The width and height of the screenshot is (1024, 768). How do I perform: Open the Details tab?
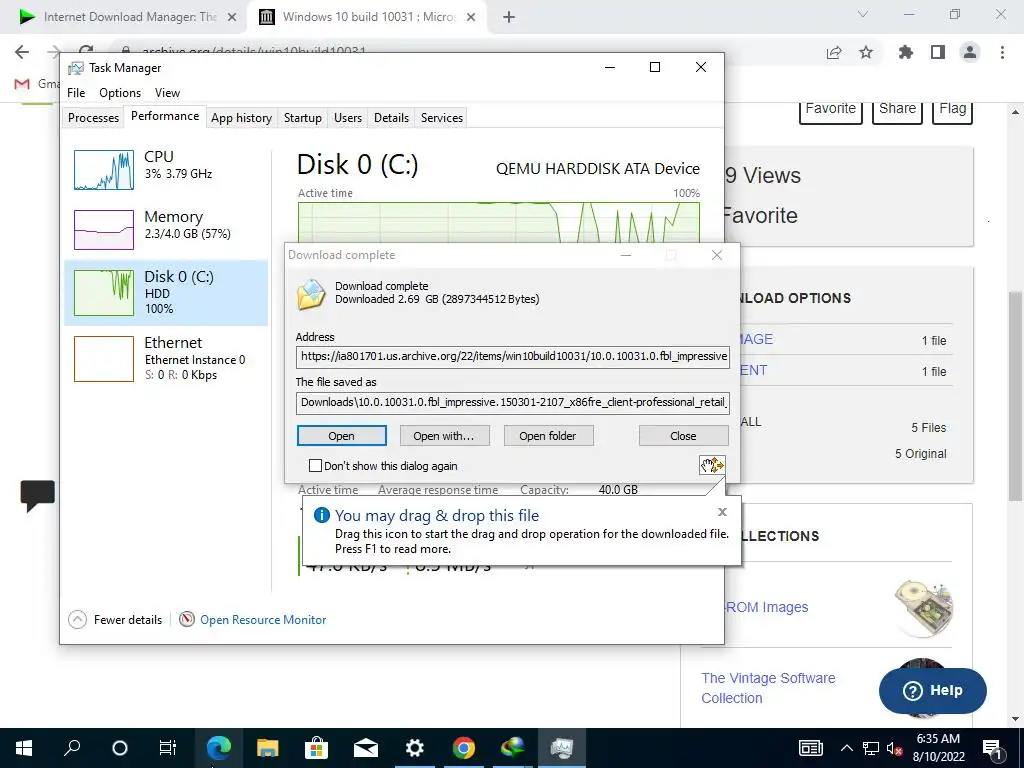click(x=391, y=118)
